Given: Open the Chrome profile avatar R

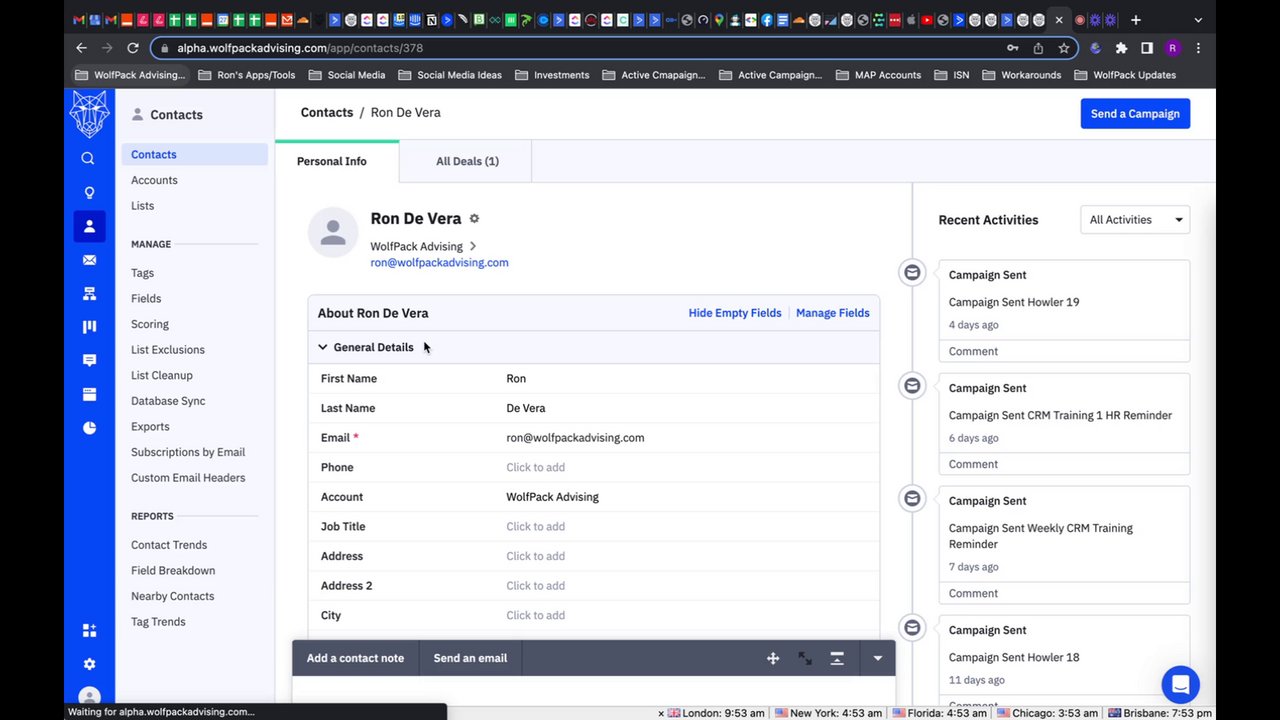Looking at the screenshot, I should (1172, 47).
